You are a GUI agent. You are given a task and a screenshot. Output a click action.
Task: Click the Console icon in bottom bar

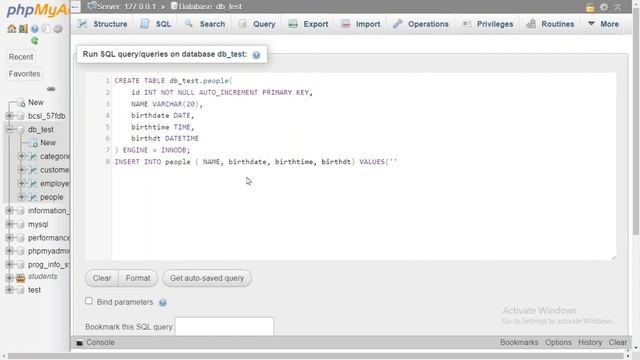80,342
